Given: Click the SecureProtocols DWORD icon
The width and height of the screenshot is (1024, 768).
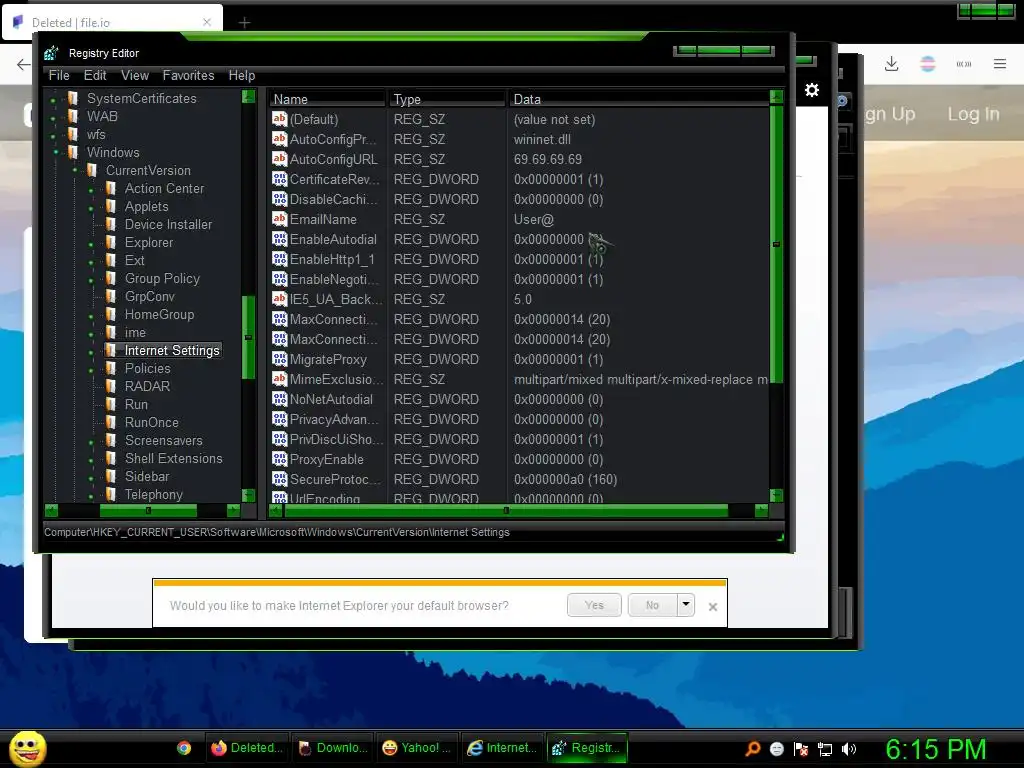Looking at the screenshot, I should pyautogui.click(x=280, y=479).
